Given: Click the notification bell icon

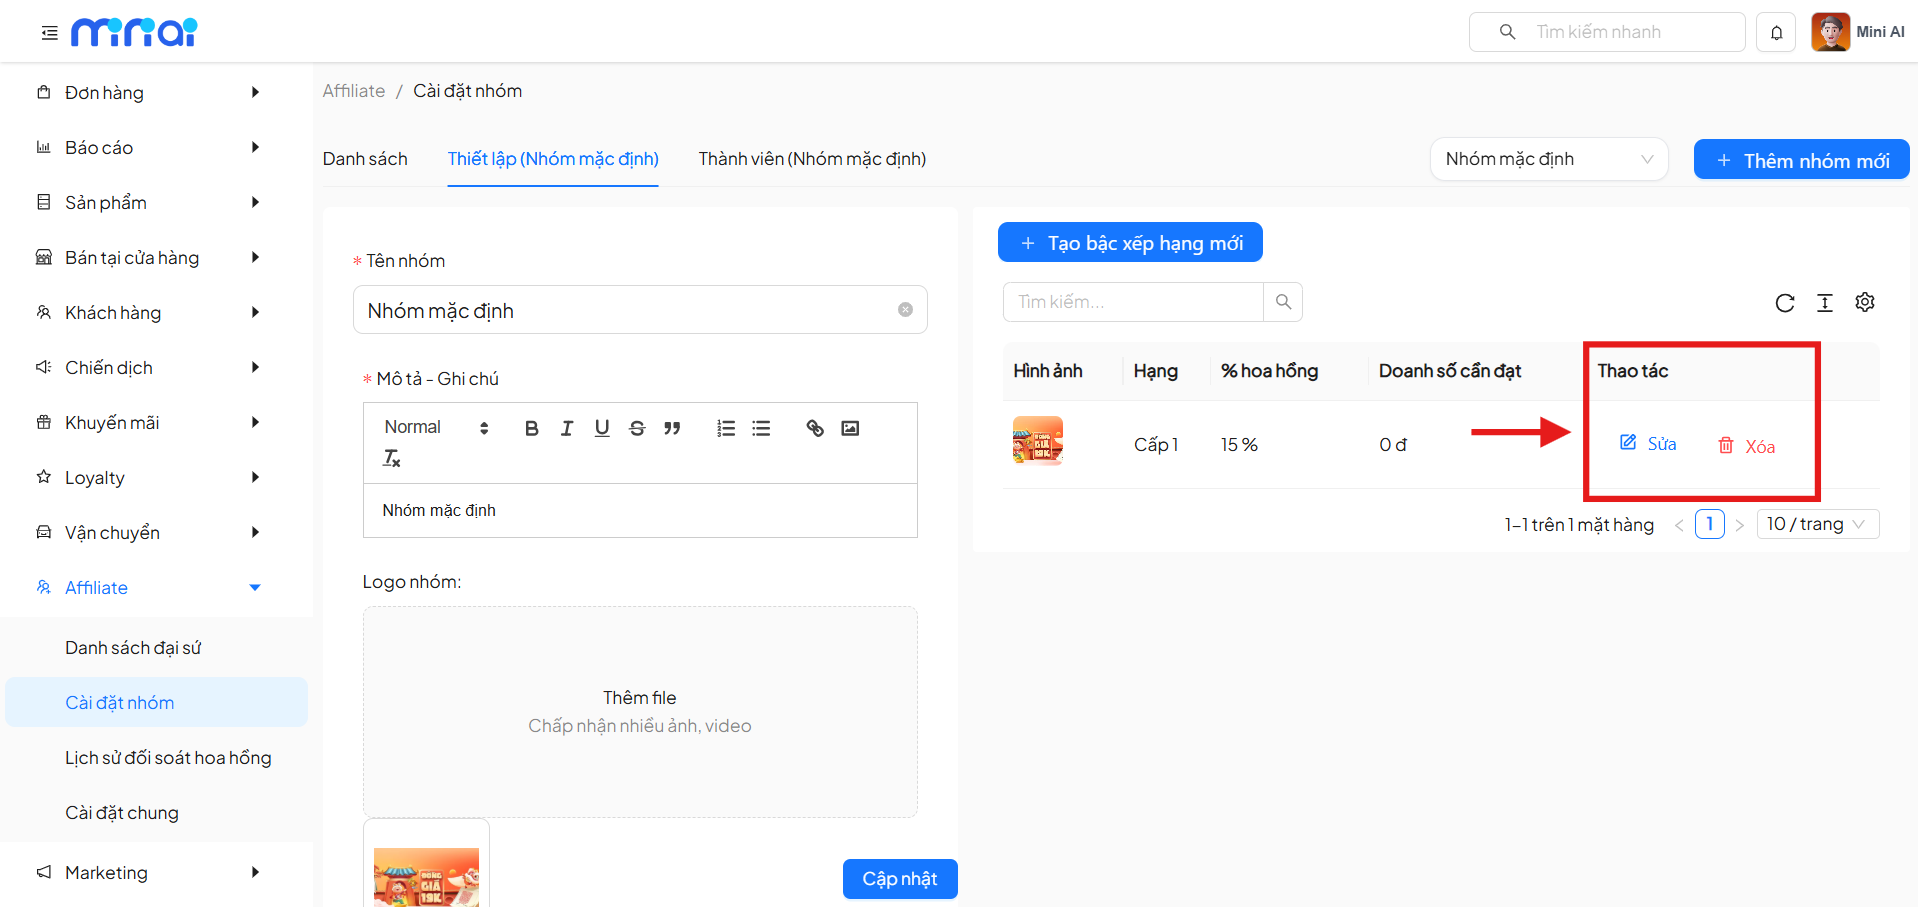Looking at the screenshot, I should click(x=1776, y=33).
